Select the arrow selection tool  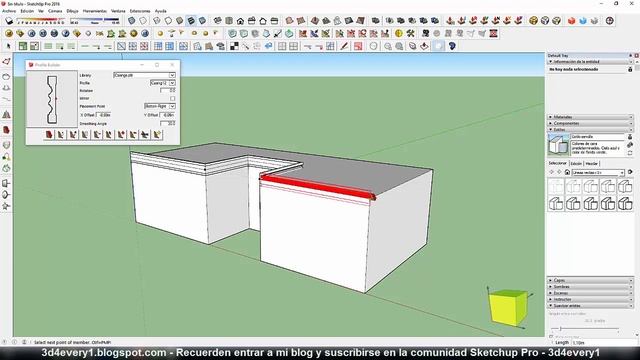pyautogui.click(x=9, y=46)
